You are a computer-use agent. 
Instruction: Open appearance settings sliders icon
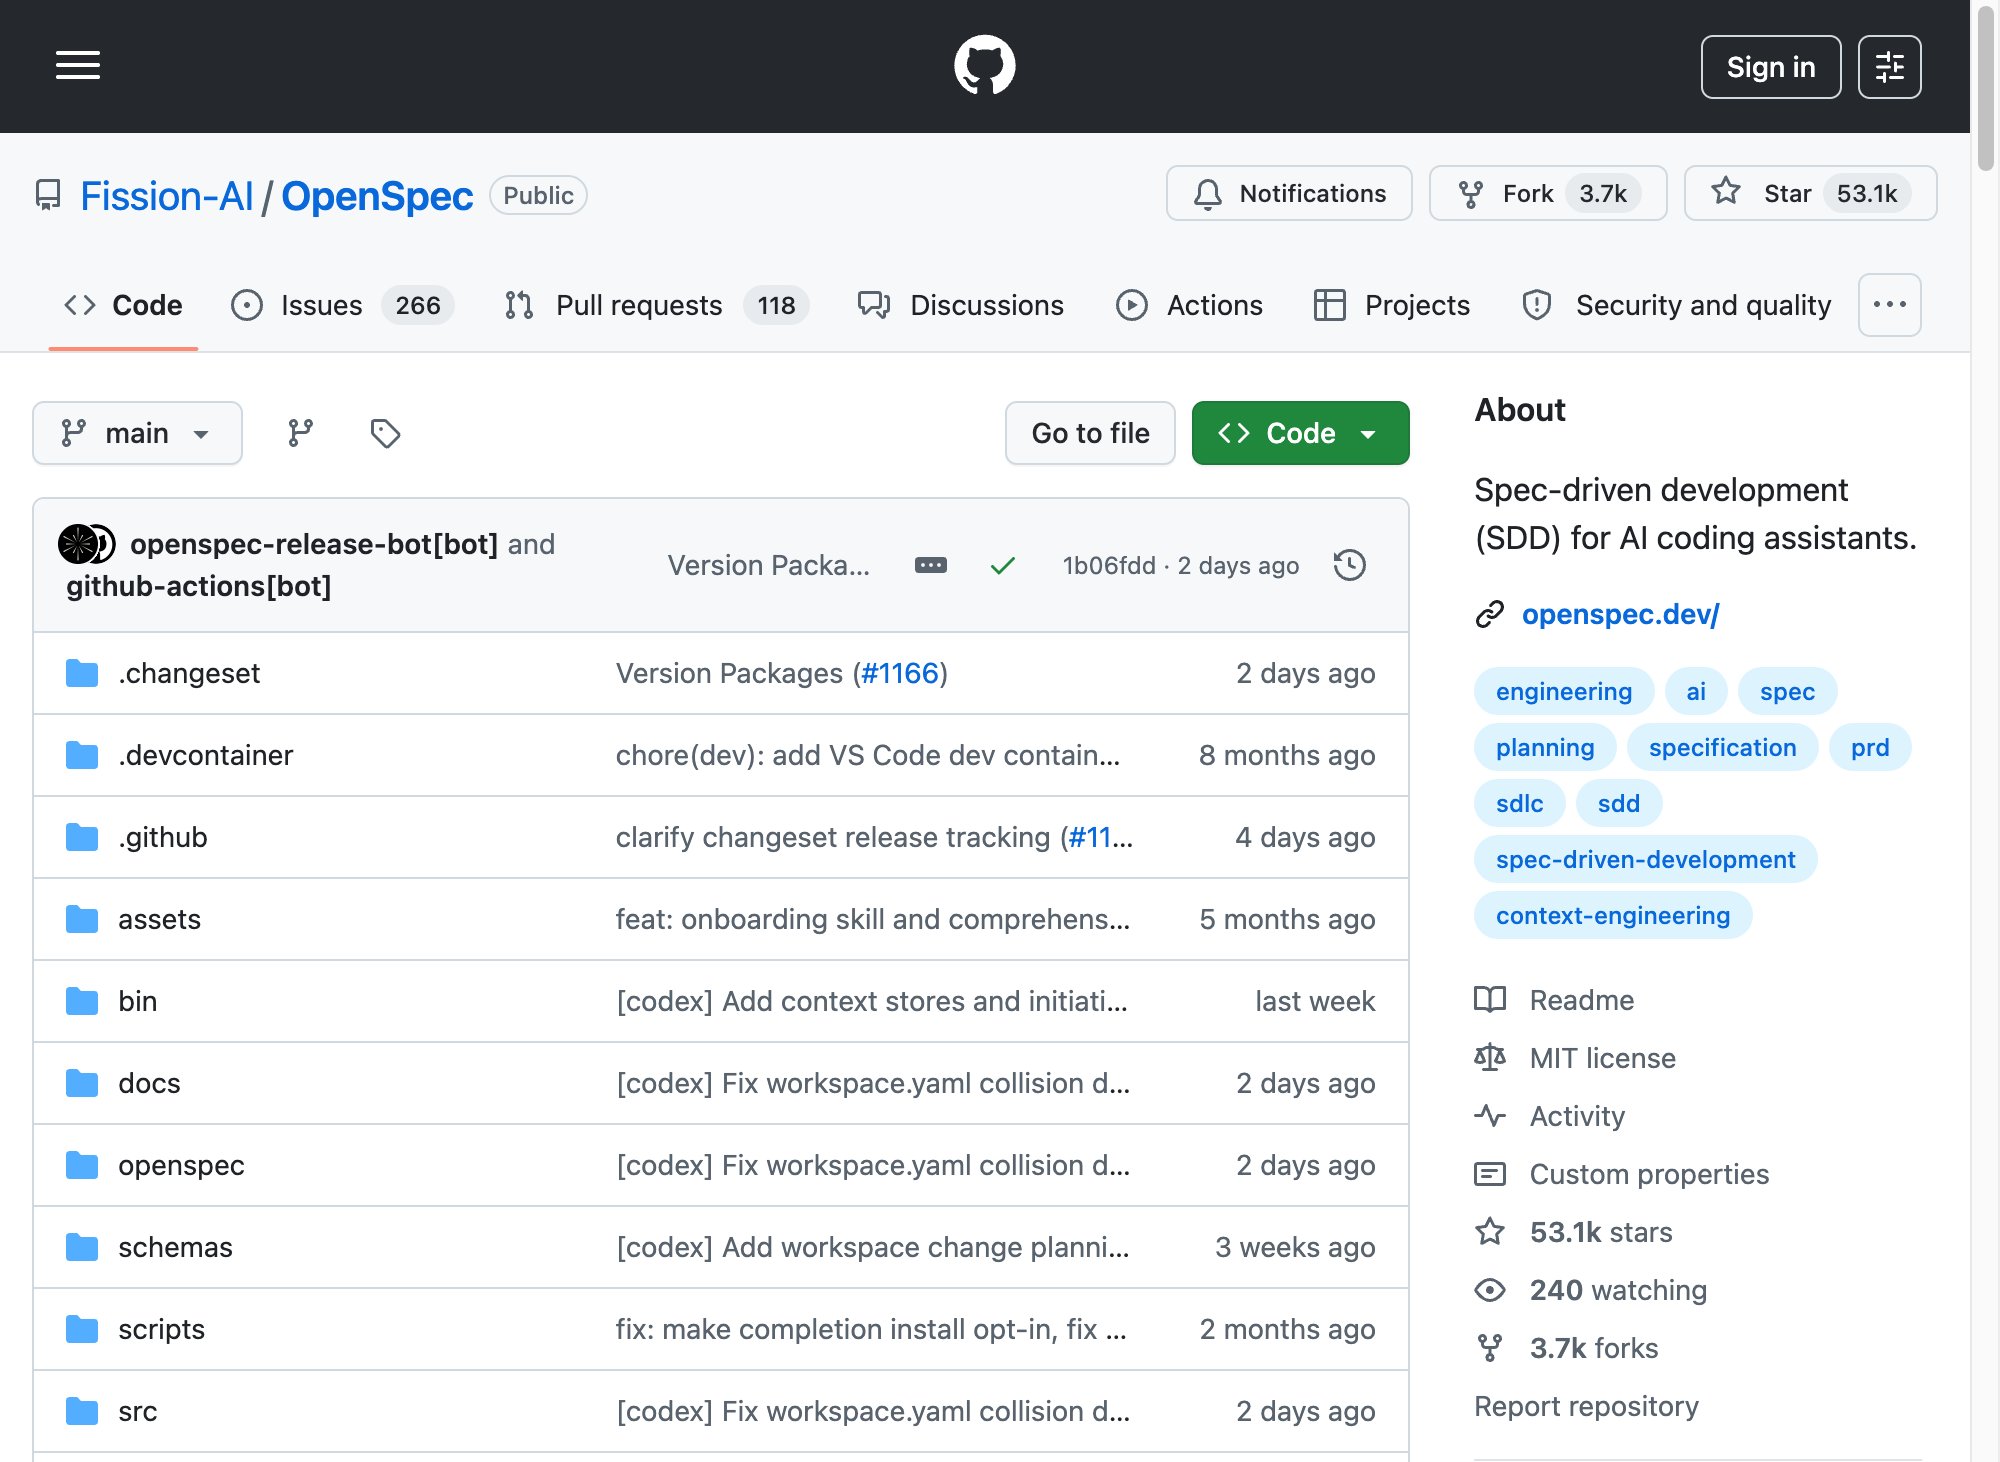[x=1889, y=67]
